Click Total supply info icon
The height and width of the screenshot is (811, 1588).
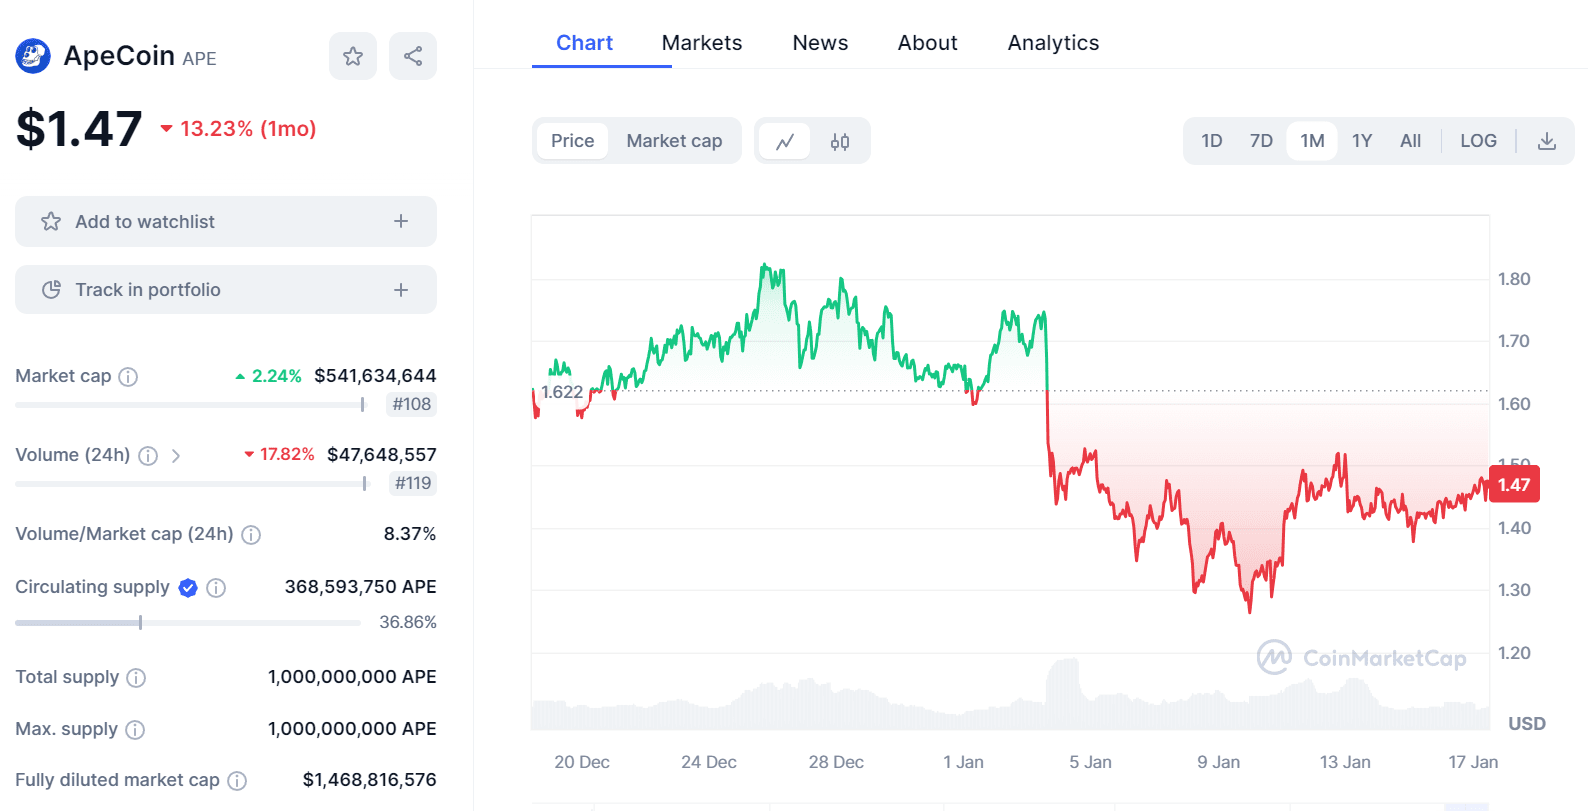coord(136,678)
